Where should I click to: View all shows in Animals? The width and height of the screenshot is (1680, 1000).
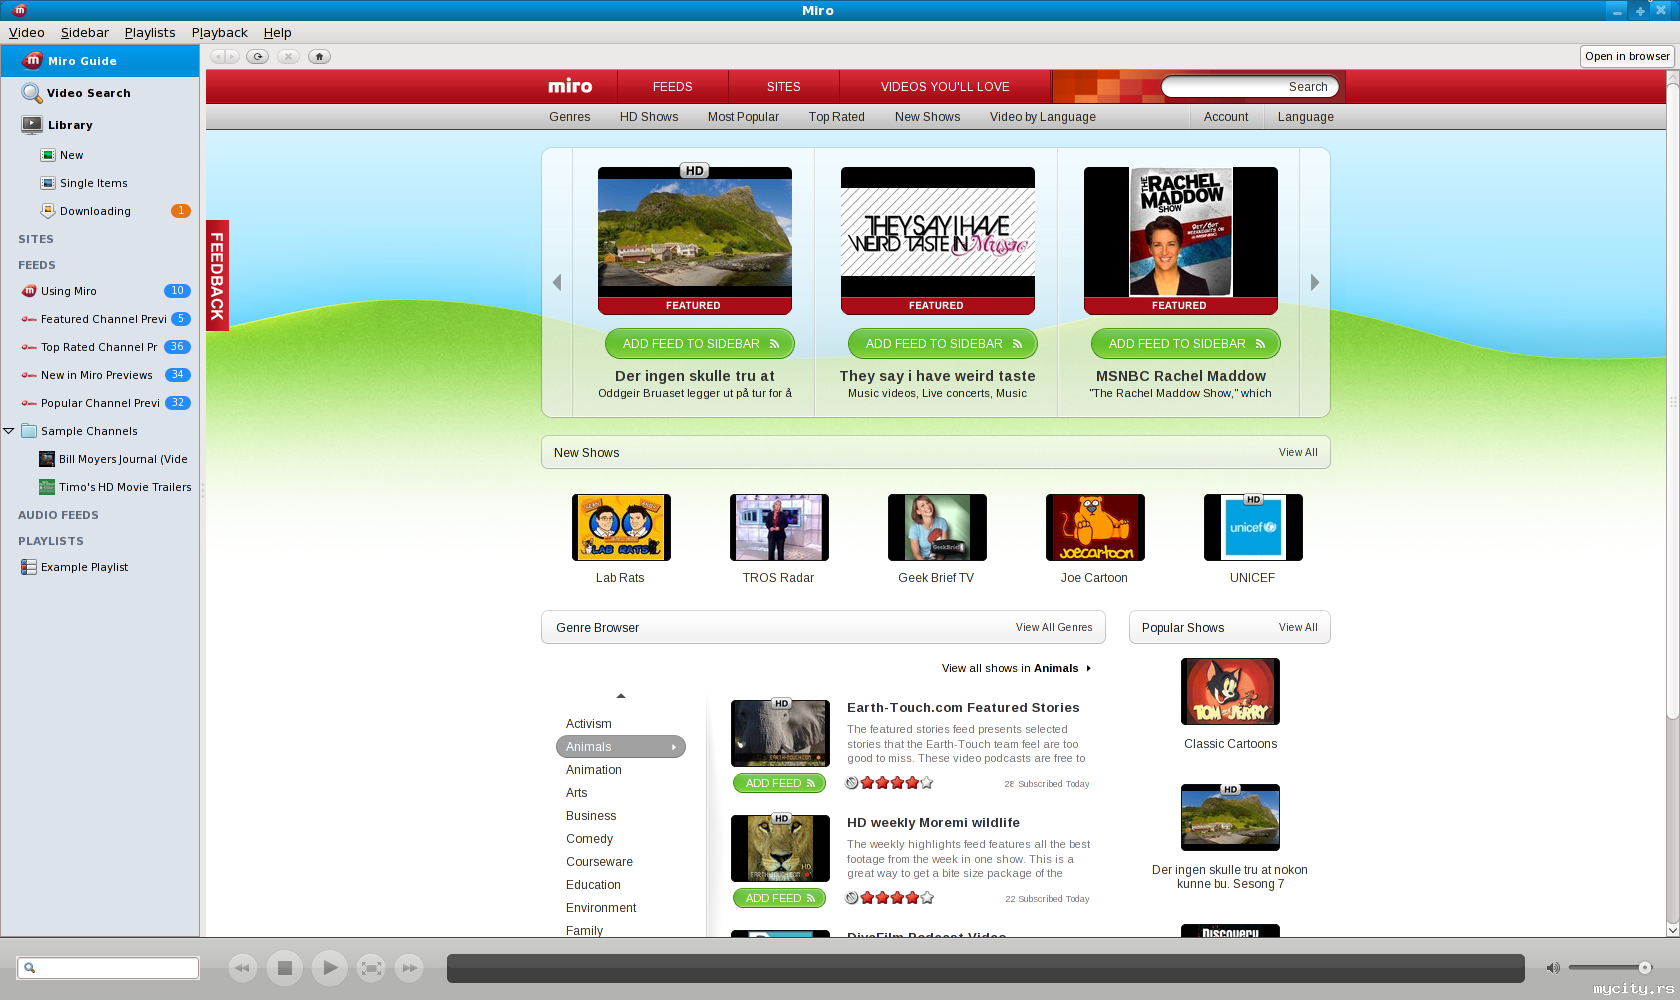[x=1016, y=668]
